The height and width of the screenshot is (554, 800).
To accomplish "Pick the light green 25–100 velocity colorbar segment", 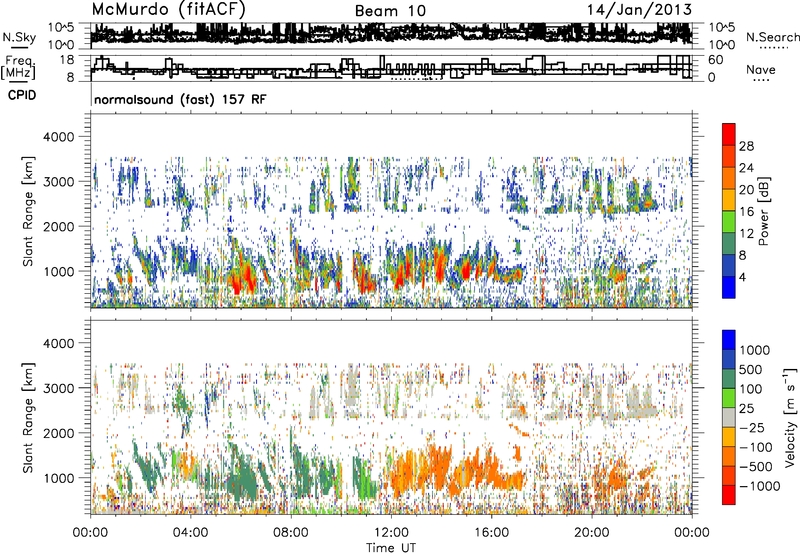I will coord(729,397).
